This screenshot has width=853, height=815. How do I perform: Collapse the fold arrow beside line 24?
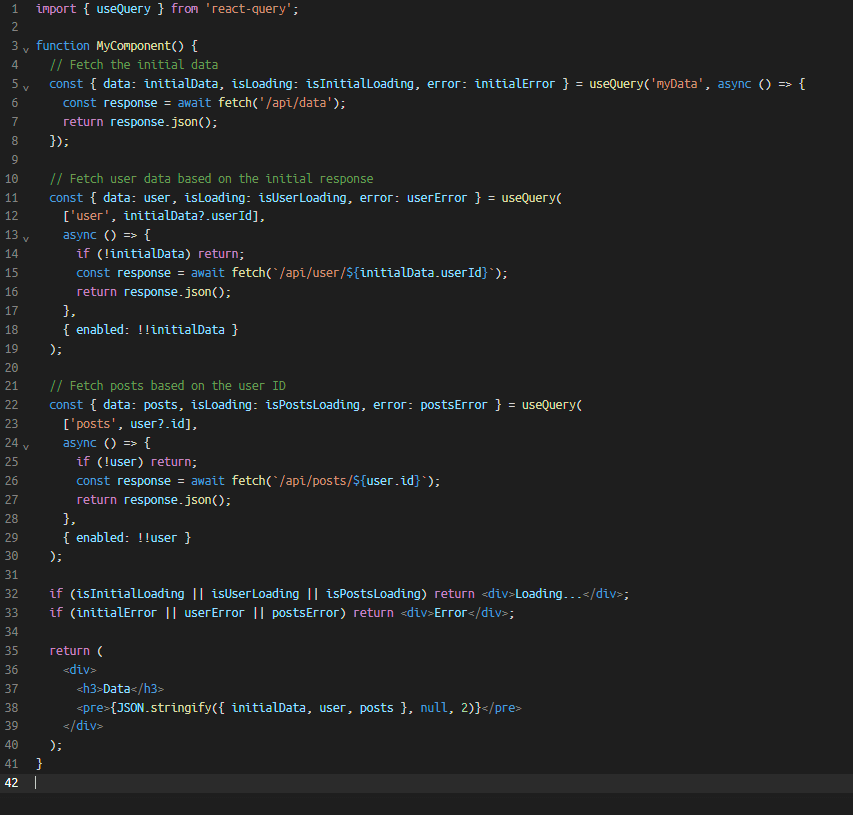(x=26, y=446)
